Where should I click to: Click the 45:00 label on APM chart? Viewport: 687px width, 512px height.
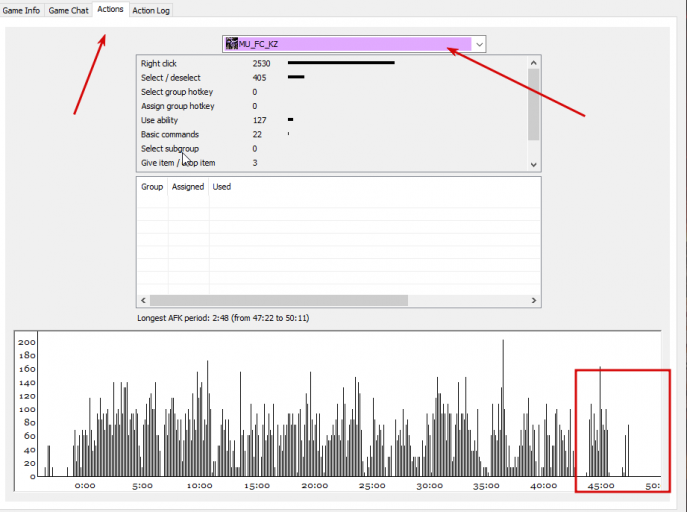(601, 486)
